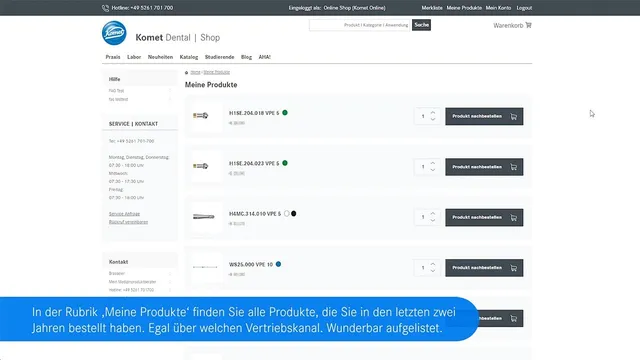Click the product name H4MC.314.010 VPE 5
This screenshot has width=640, height=360.
click(255, 214)
